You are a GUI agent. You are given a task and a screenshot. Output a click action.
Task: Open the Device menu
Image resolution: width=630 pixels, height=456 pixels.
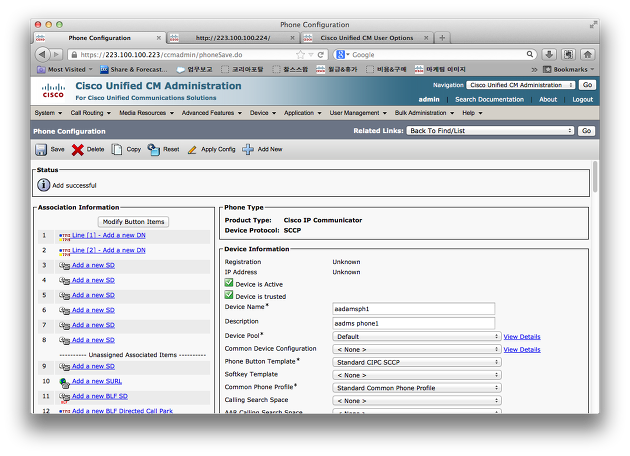[263, 113]
